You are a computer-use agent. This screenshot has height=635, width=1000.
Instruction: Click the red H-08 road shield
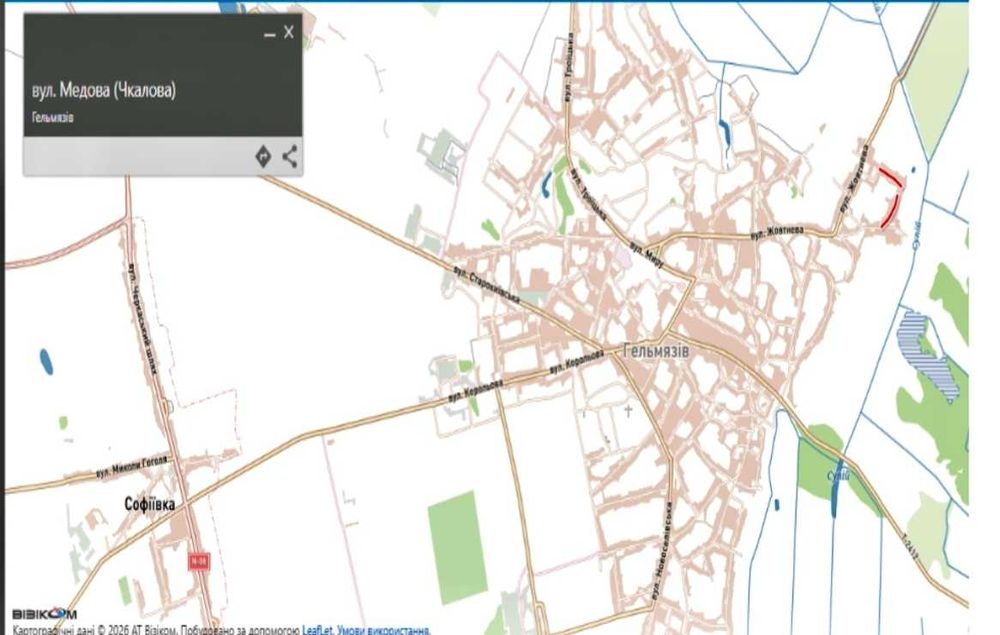coord(199,562)
